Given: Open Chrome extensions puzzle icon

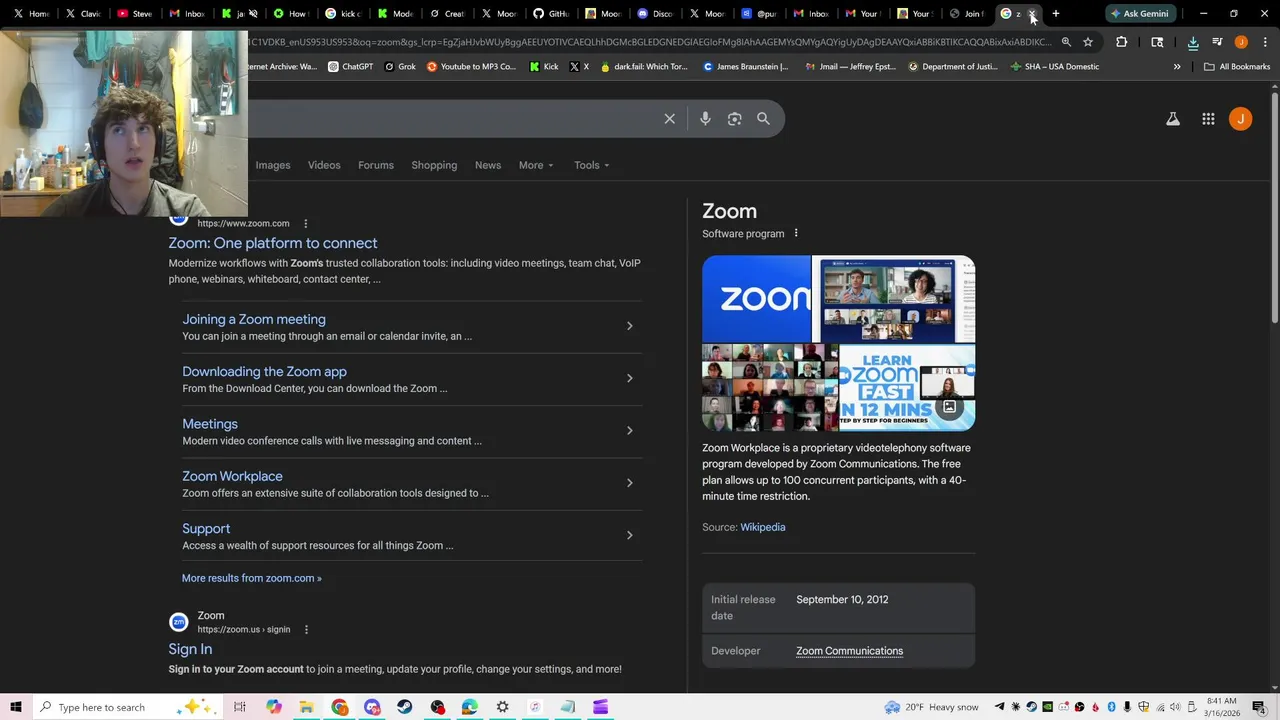Looking at the screenshot, I should click(1121, 42).
